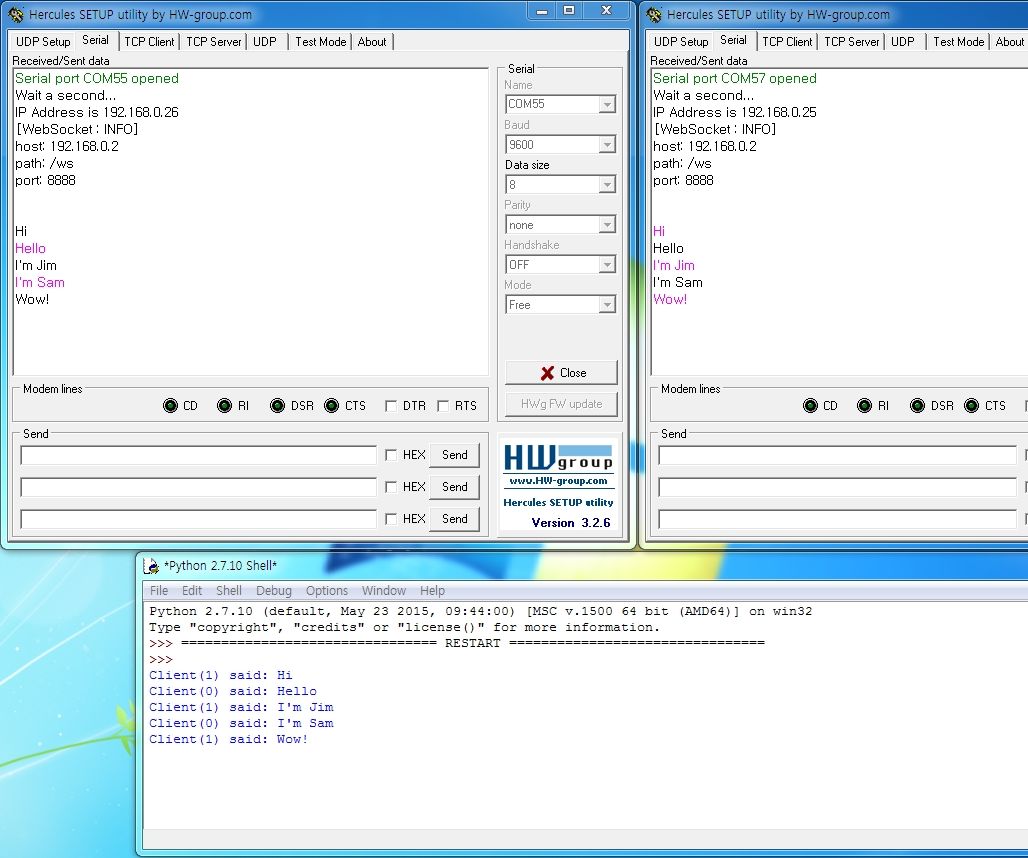
Task: Click the first Send input field
Action: (197, 455)
